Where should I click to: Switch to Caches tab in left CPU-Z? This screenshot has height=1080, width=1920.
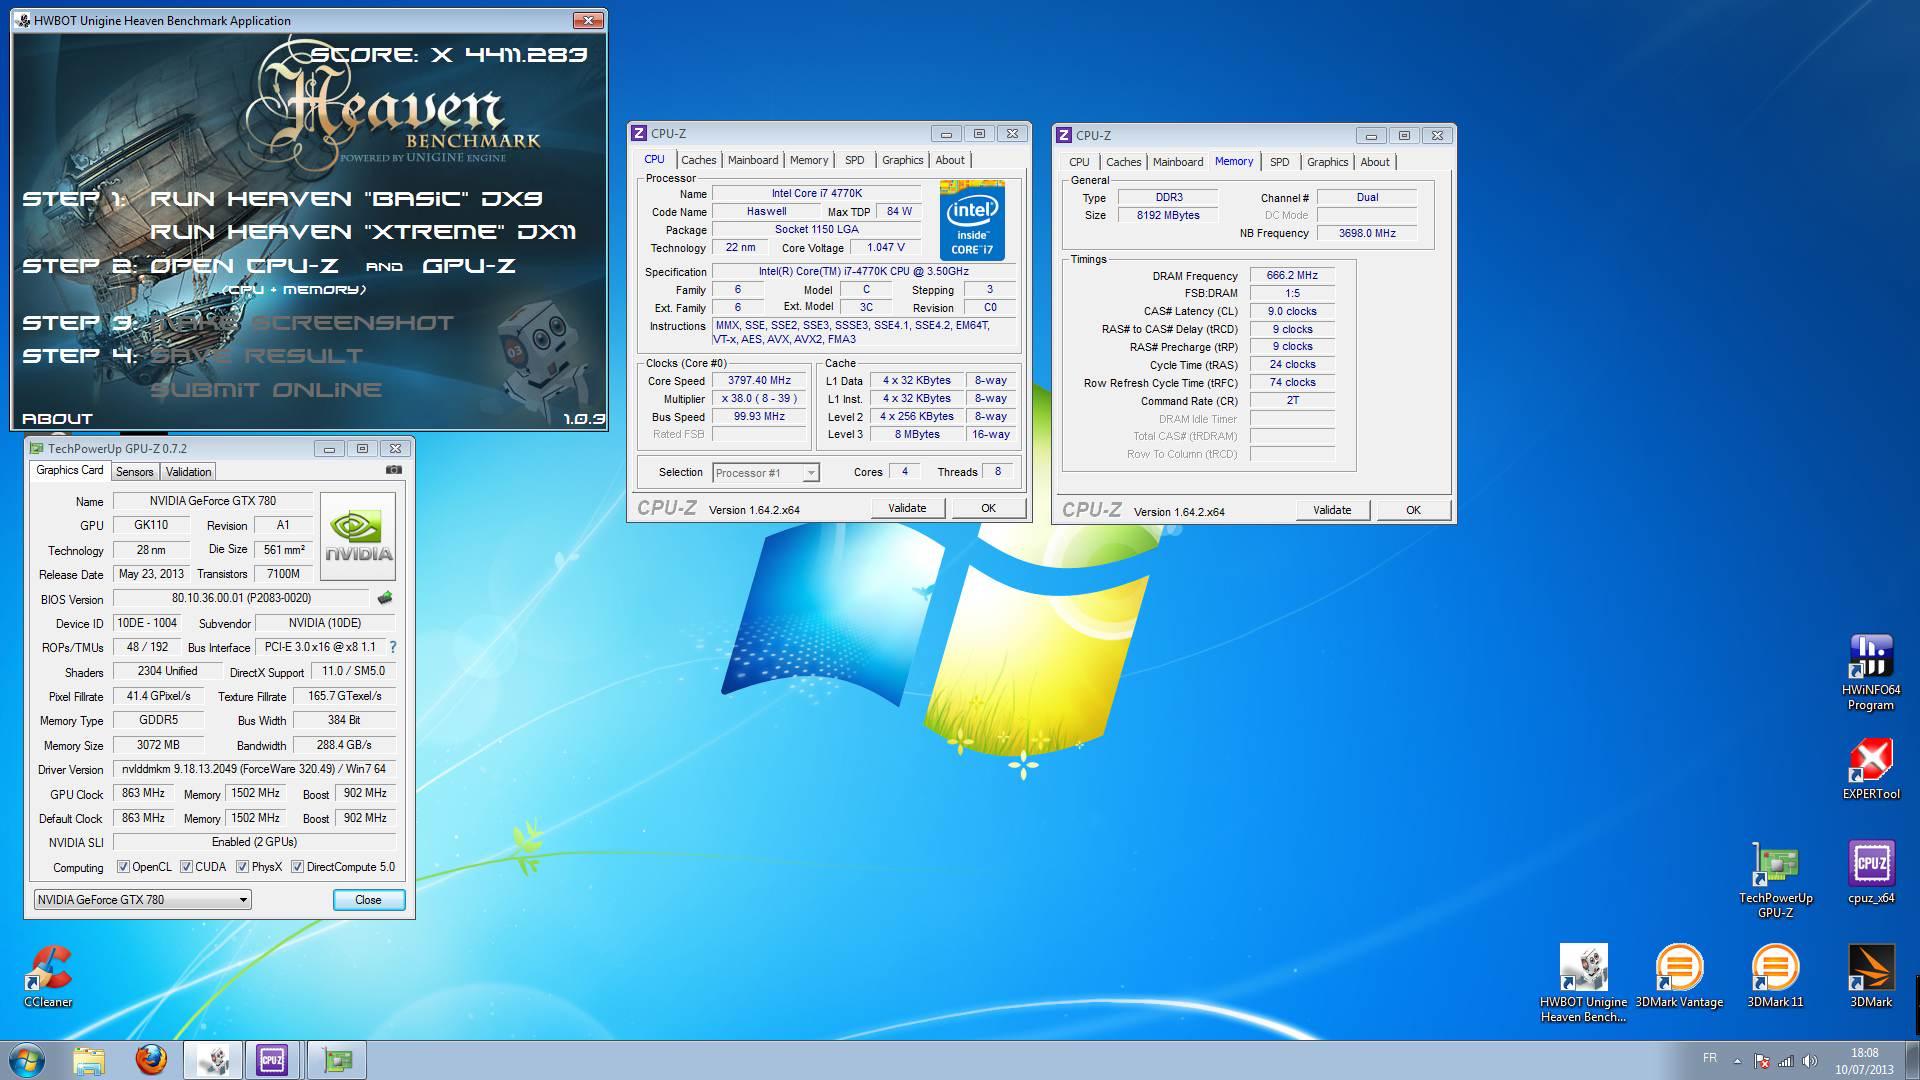tap(698, 160)
